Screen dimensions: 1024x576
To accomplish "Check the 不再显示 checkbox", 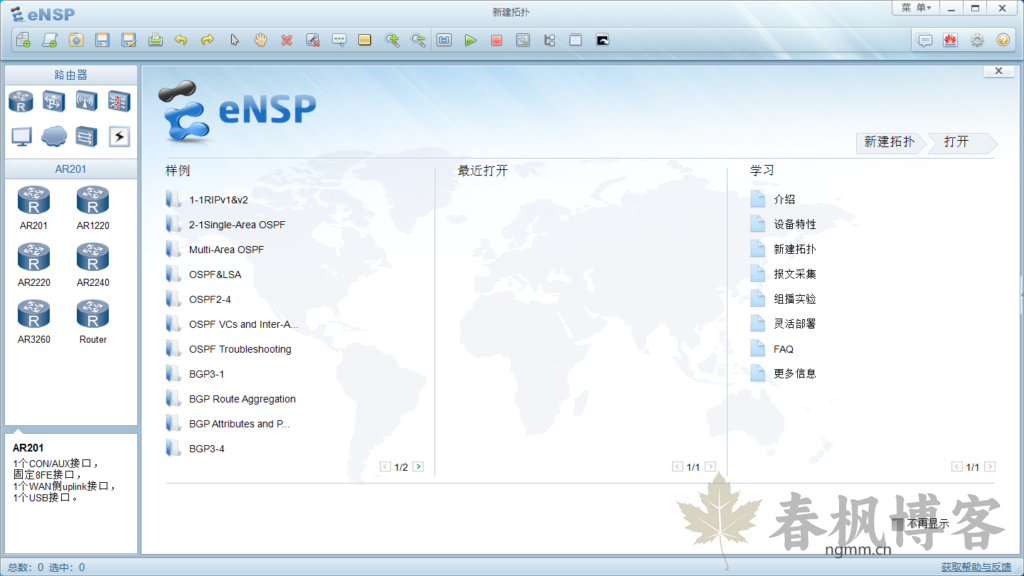I will pyautogui.click(x=899, y=524).
